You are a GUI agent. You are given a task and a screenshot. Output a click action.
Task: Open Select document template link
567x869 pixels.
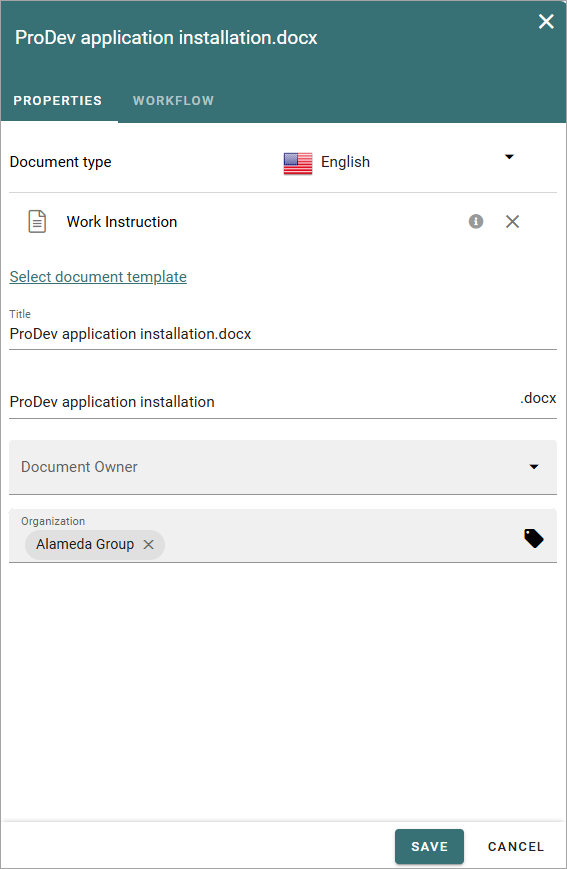tap(98, 277)
